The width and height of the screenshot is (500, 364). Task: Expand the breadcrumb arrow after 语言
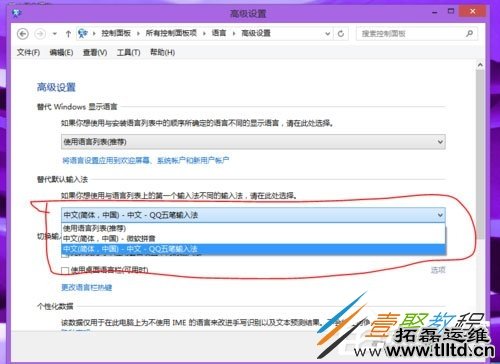(234, 34)
